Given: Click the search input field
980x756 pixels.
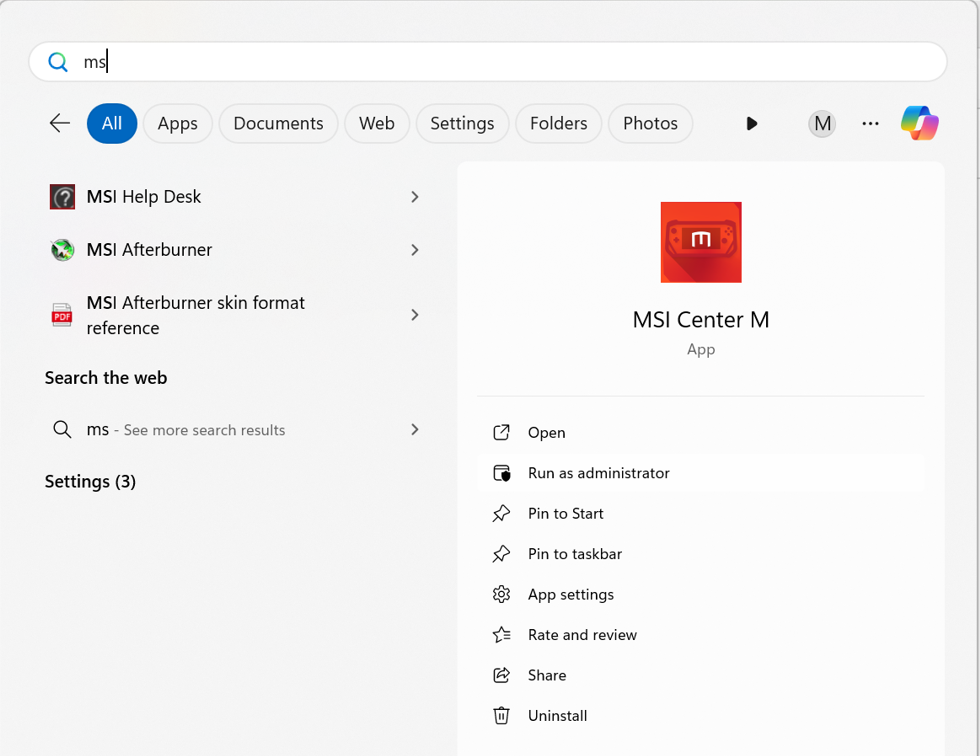Looking at the screenshot, I should pyautogui.click(x=500, y=62).
